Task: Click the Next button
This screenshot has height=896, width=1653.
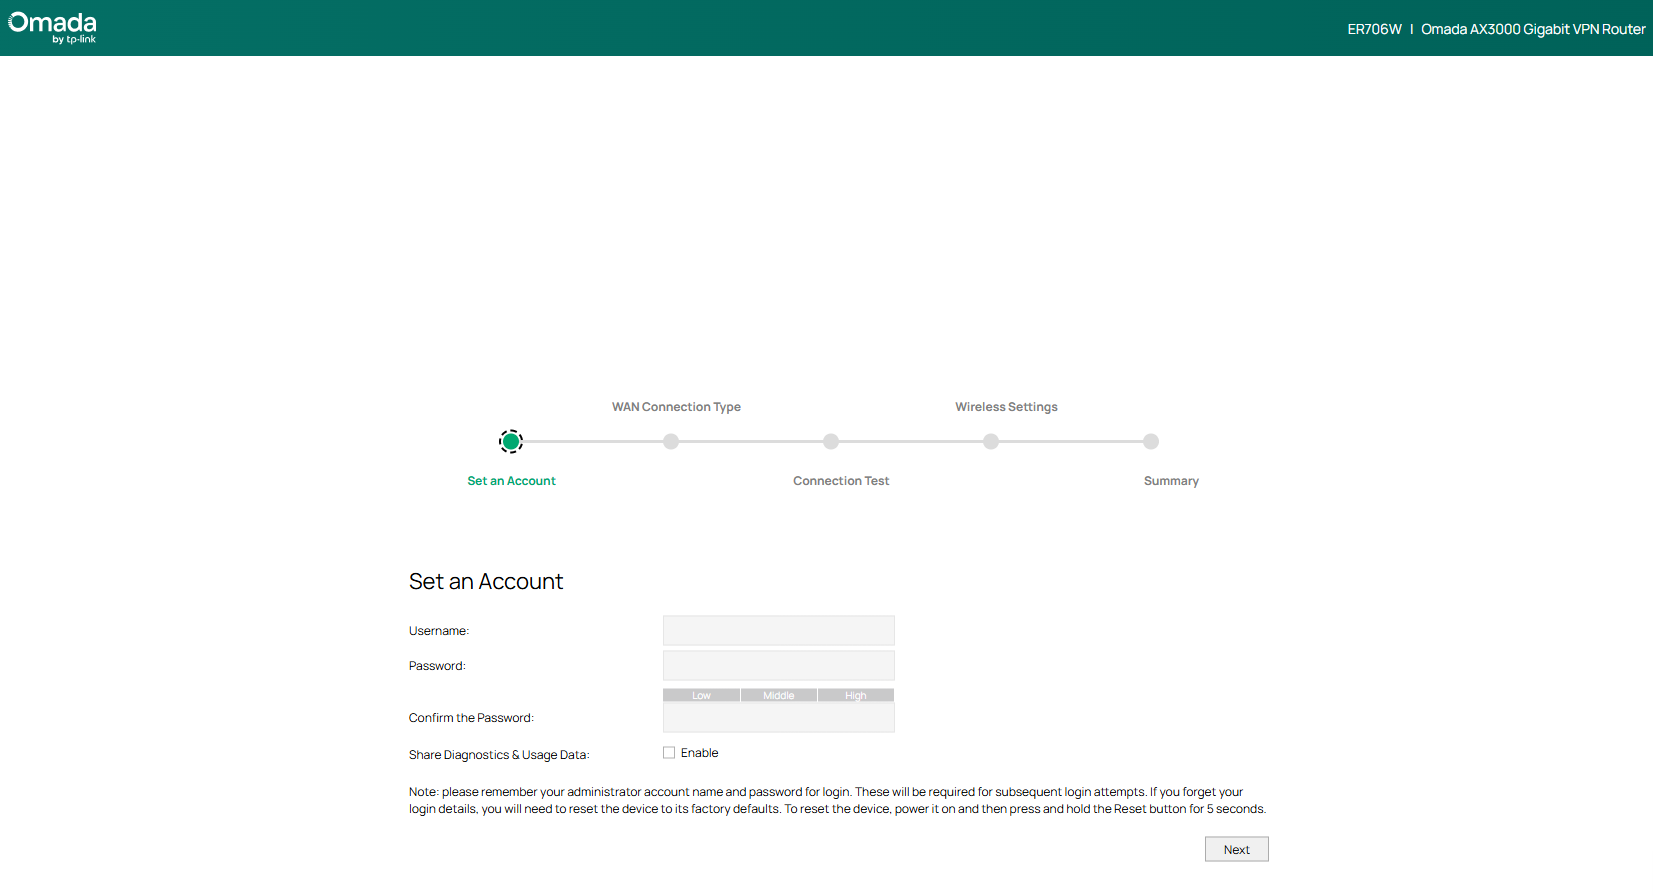Action: 1236,849
